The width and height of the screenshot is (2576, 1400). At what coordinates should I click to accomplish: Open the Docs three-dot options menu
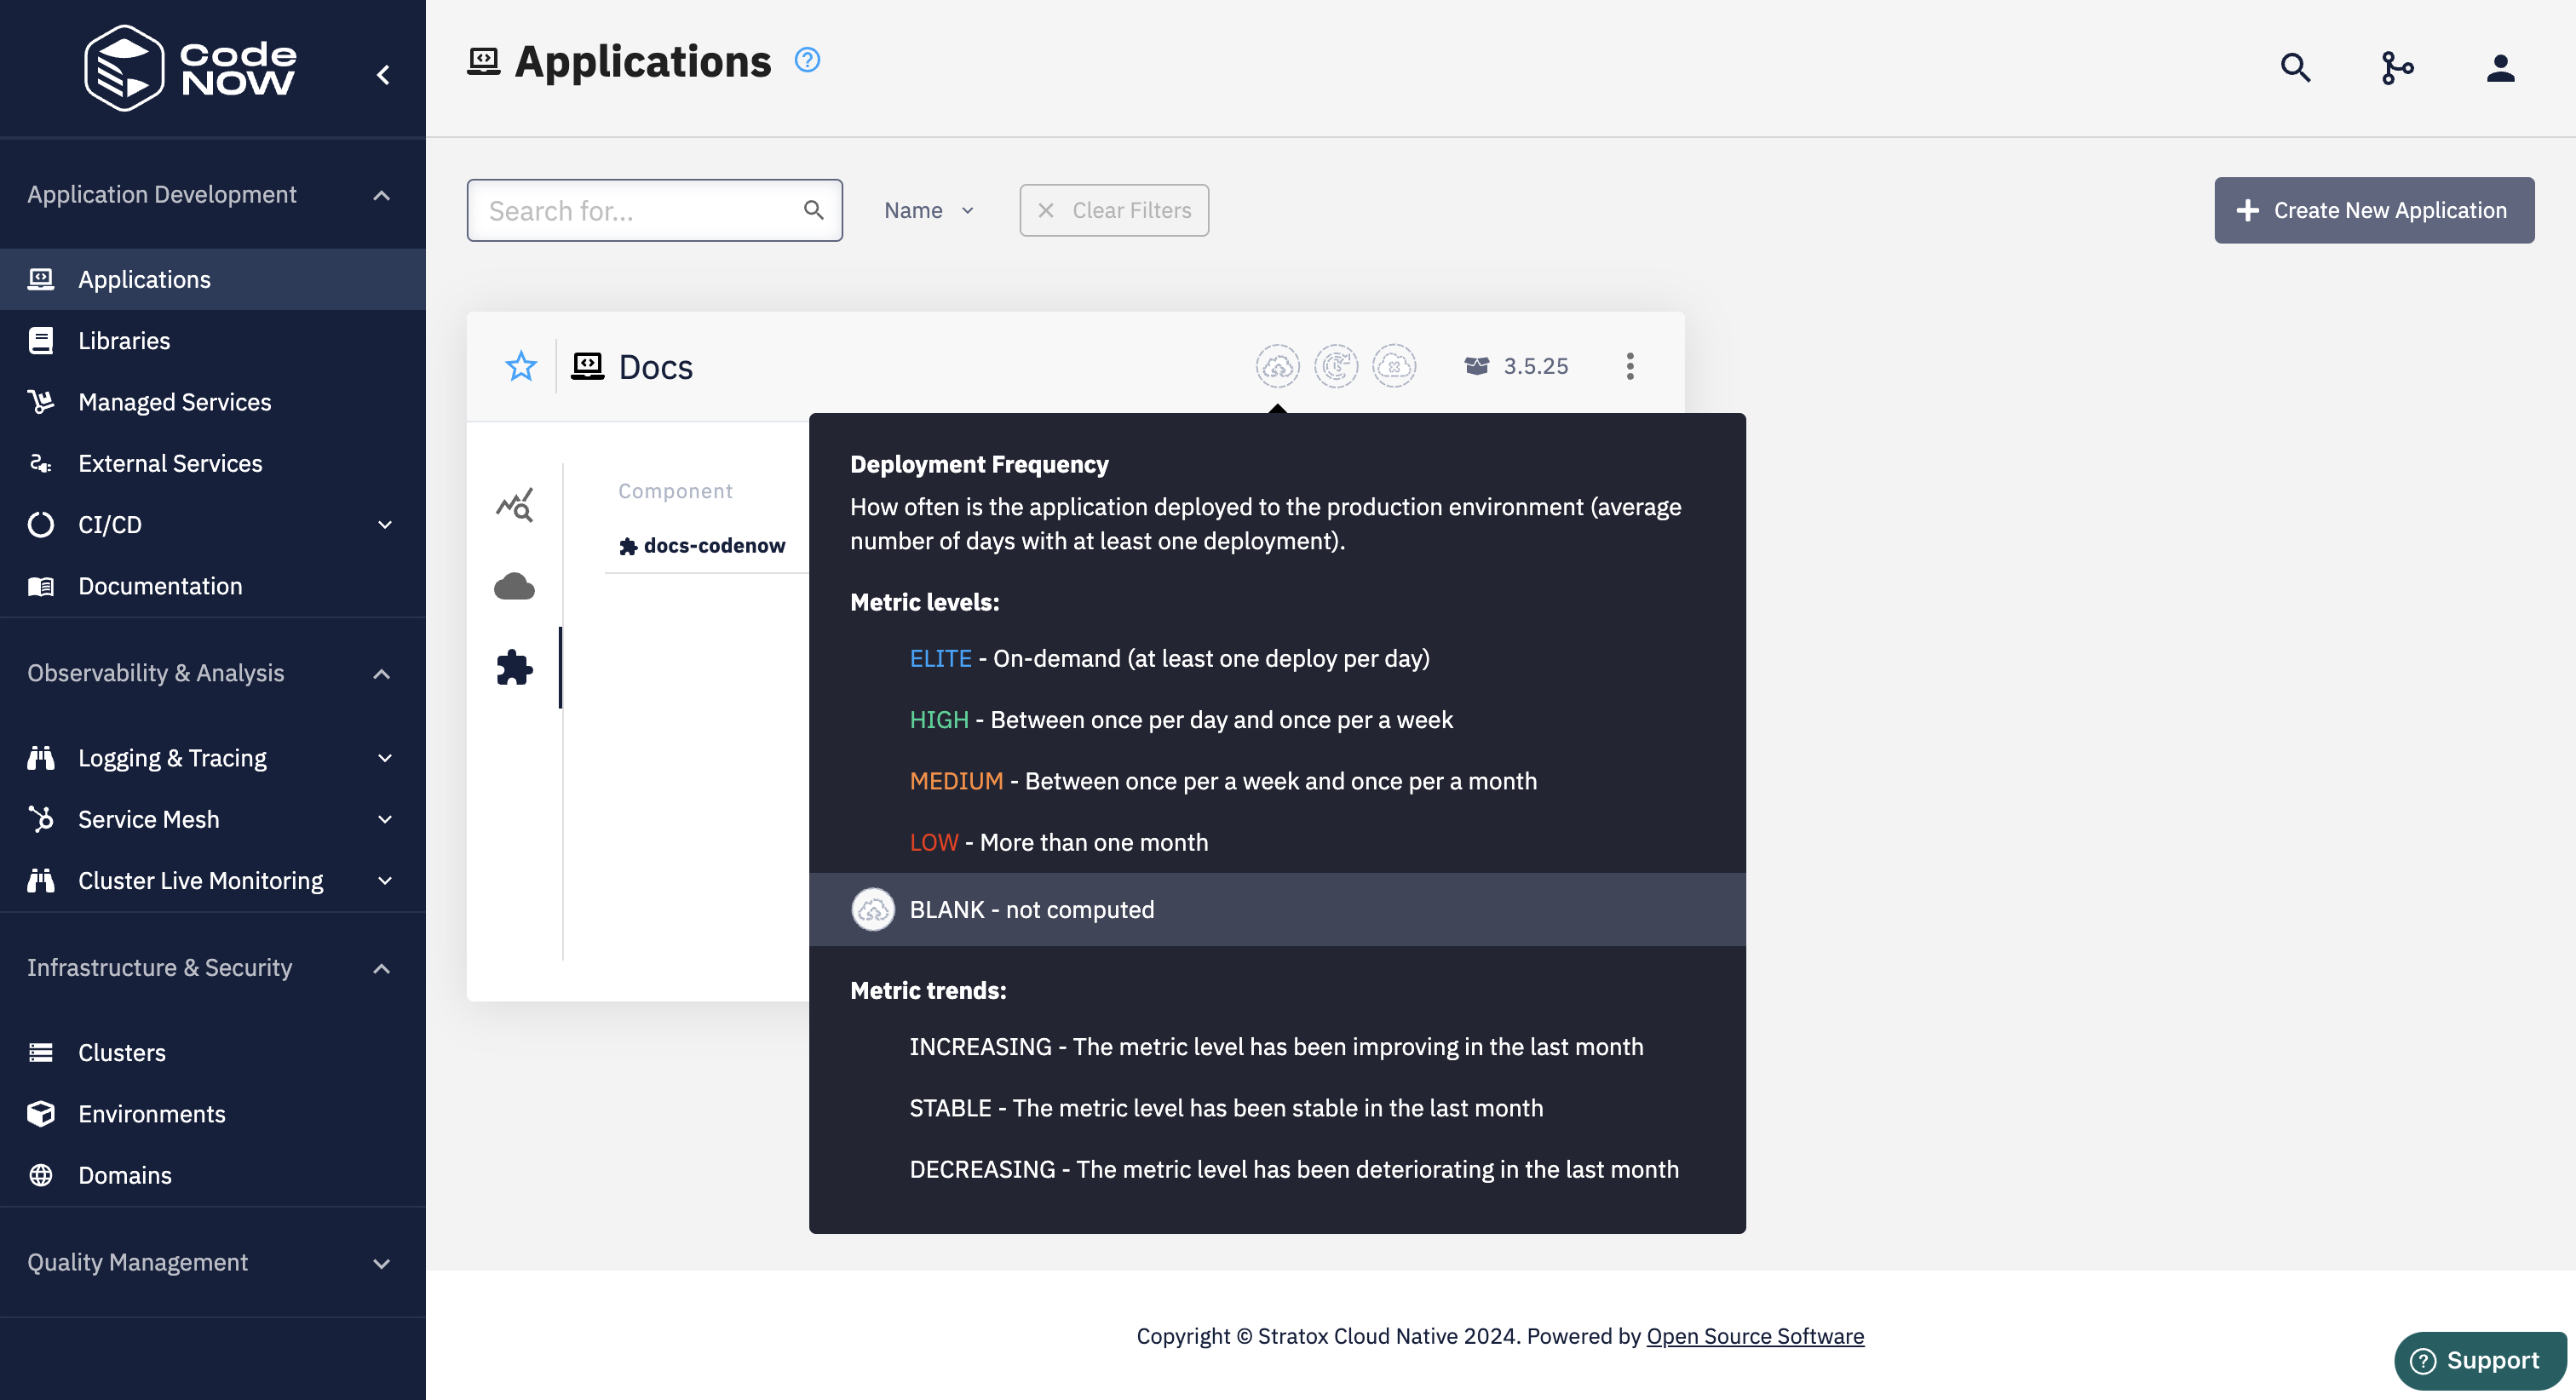(1630, 366)
